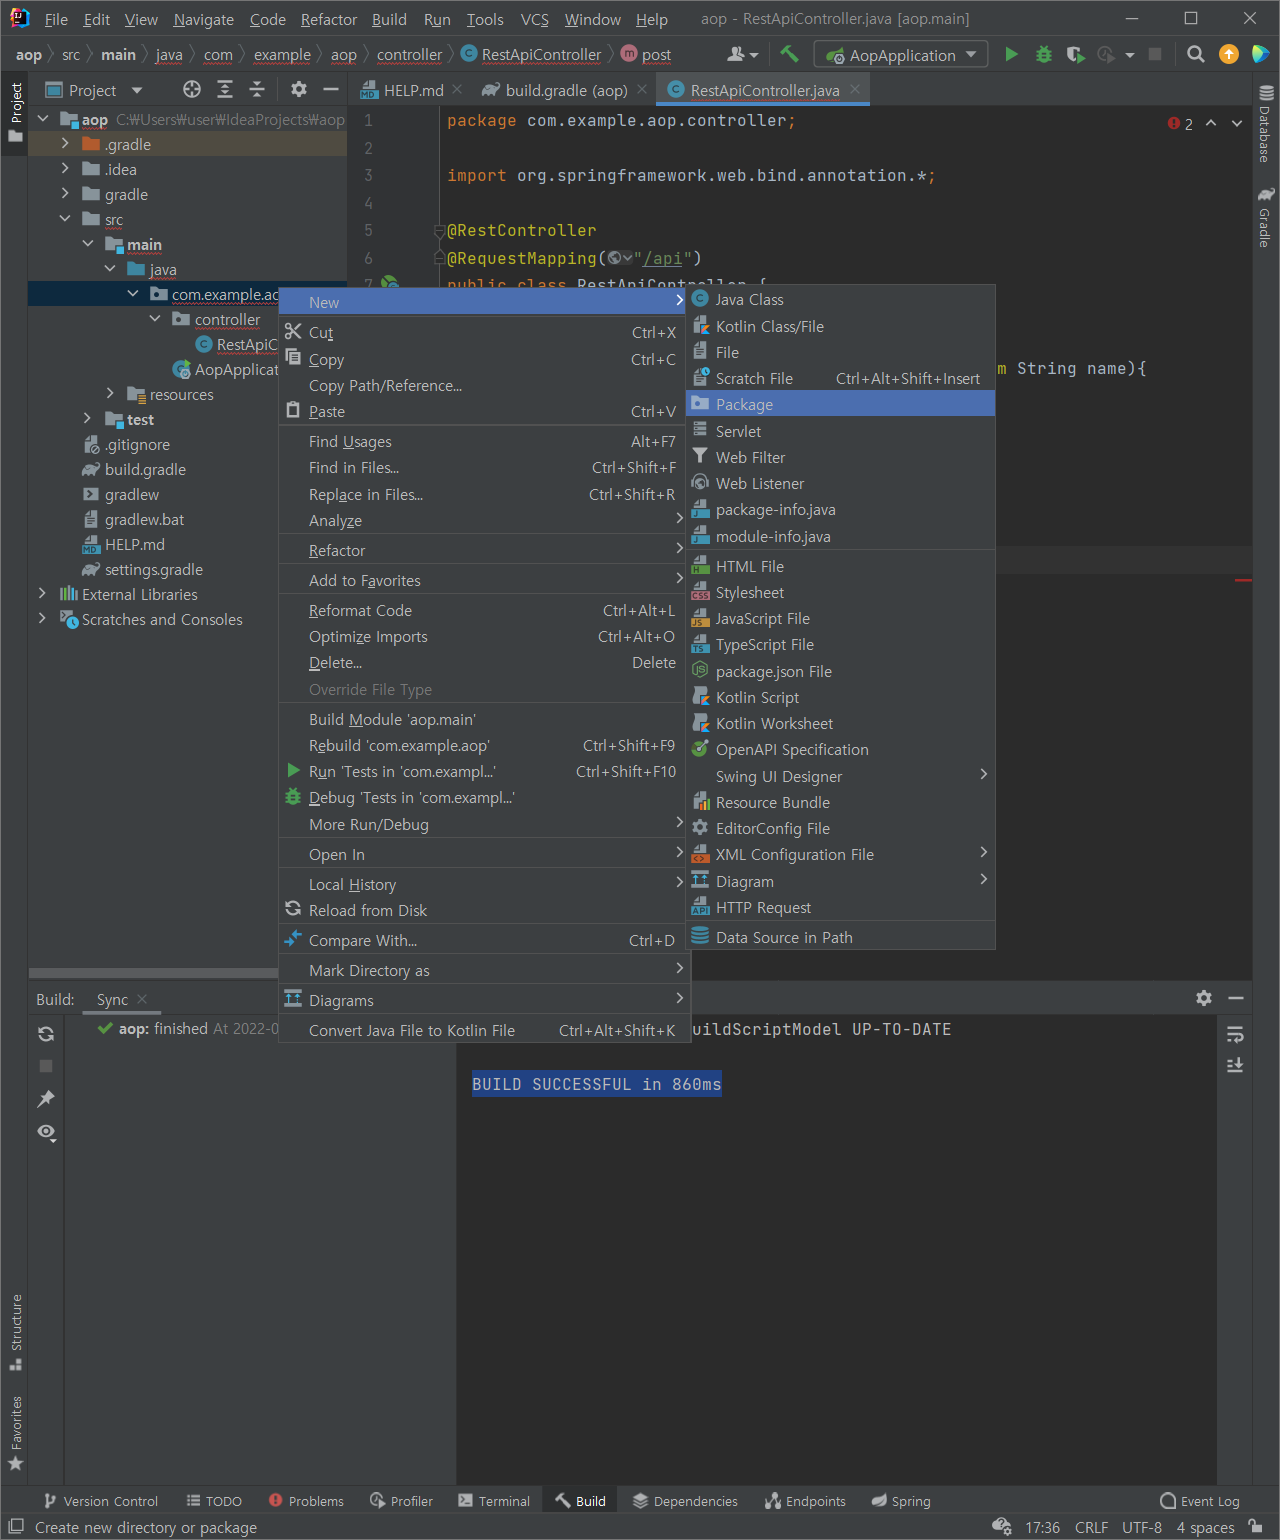
Task: Choose HTTP Request in New submenu
Action: tap(840, 907)
